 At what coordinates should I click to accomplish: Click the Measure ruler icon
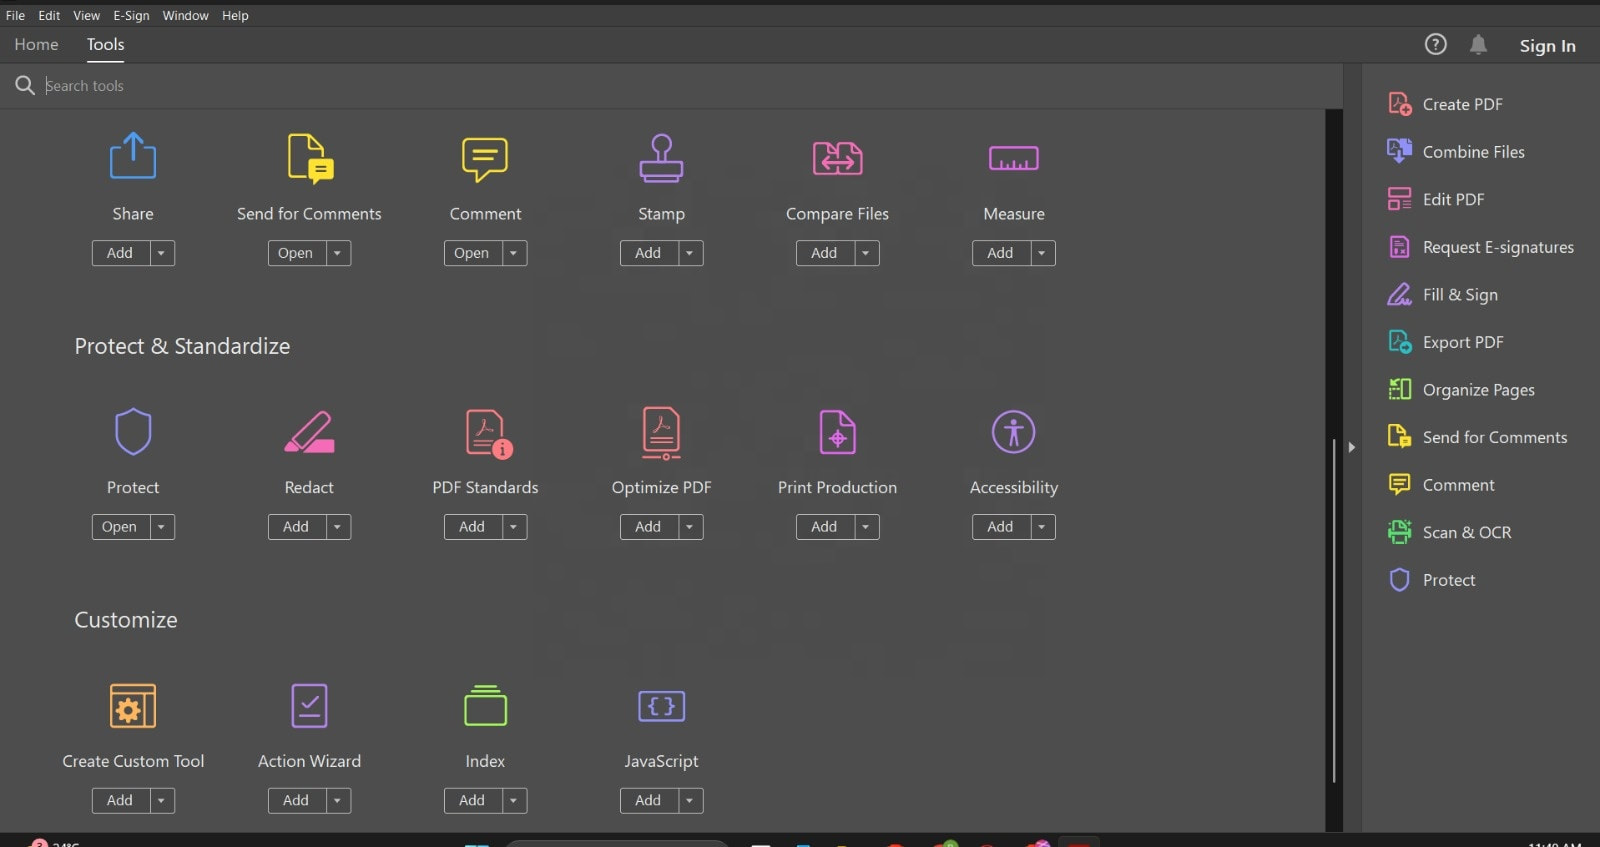click(1013, 158)
